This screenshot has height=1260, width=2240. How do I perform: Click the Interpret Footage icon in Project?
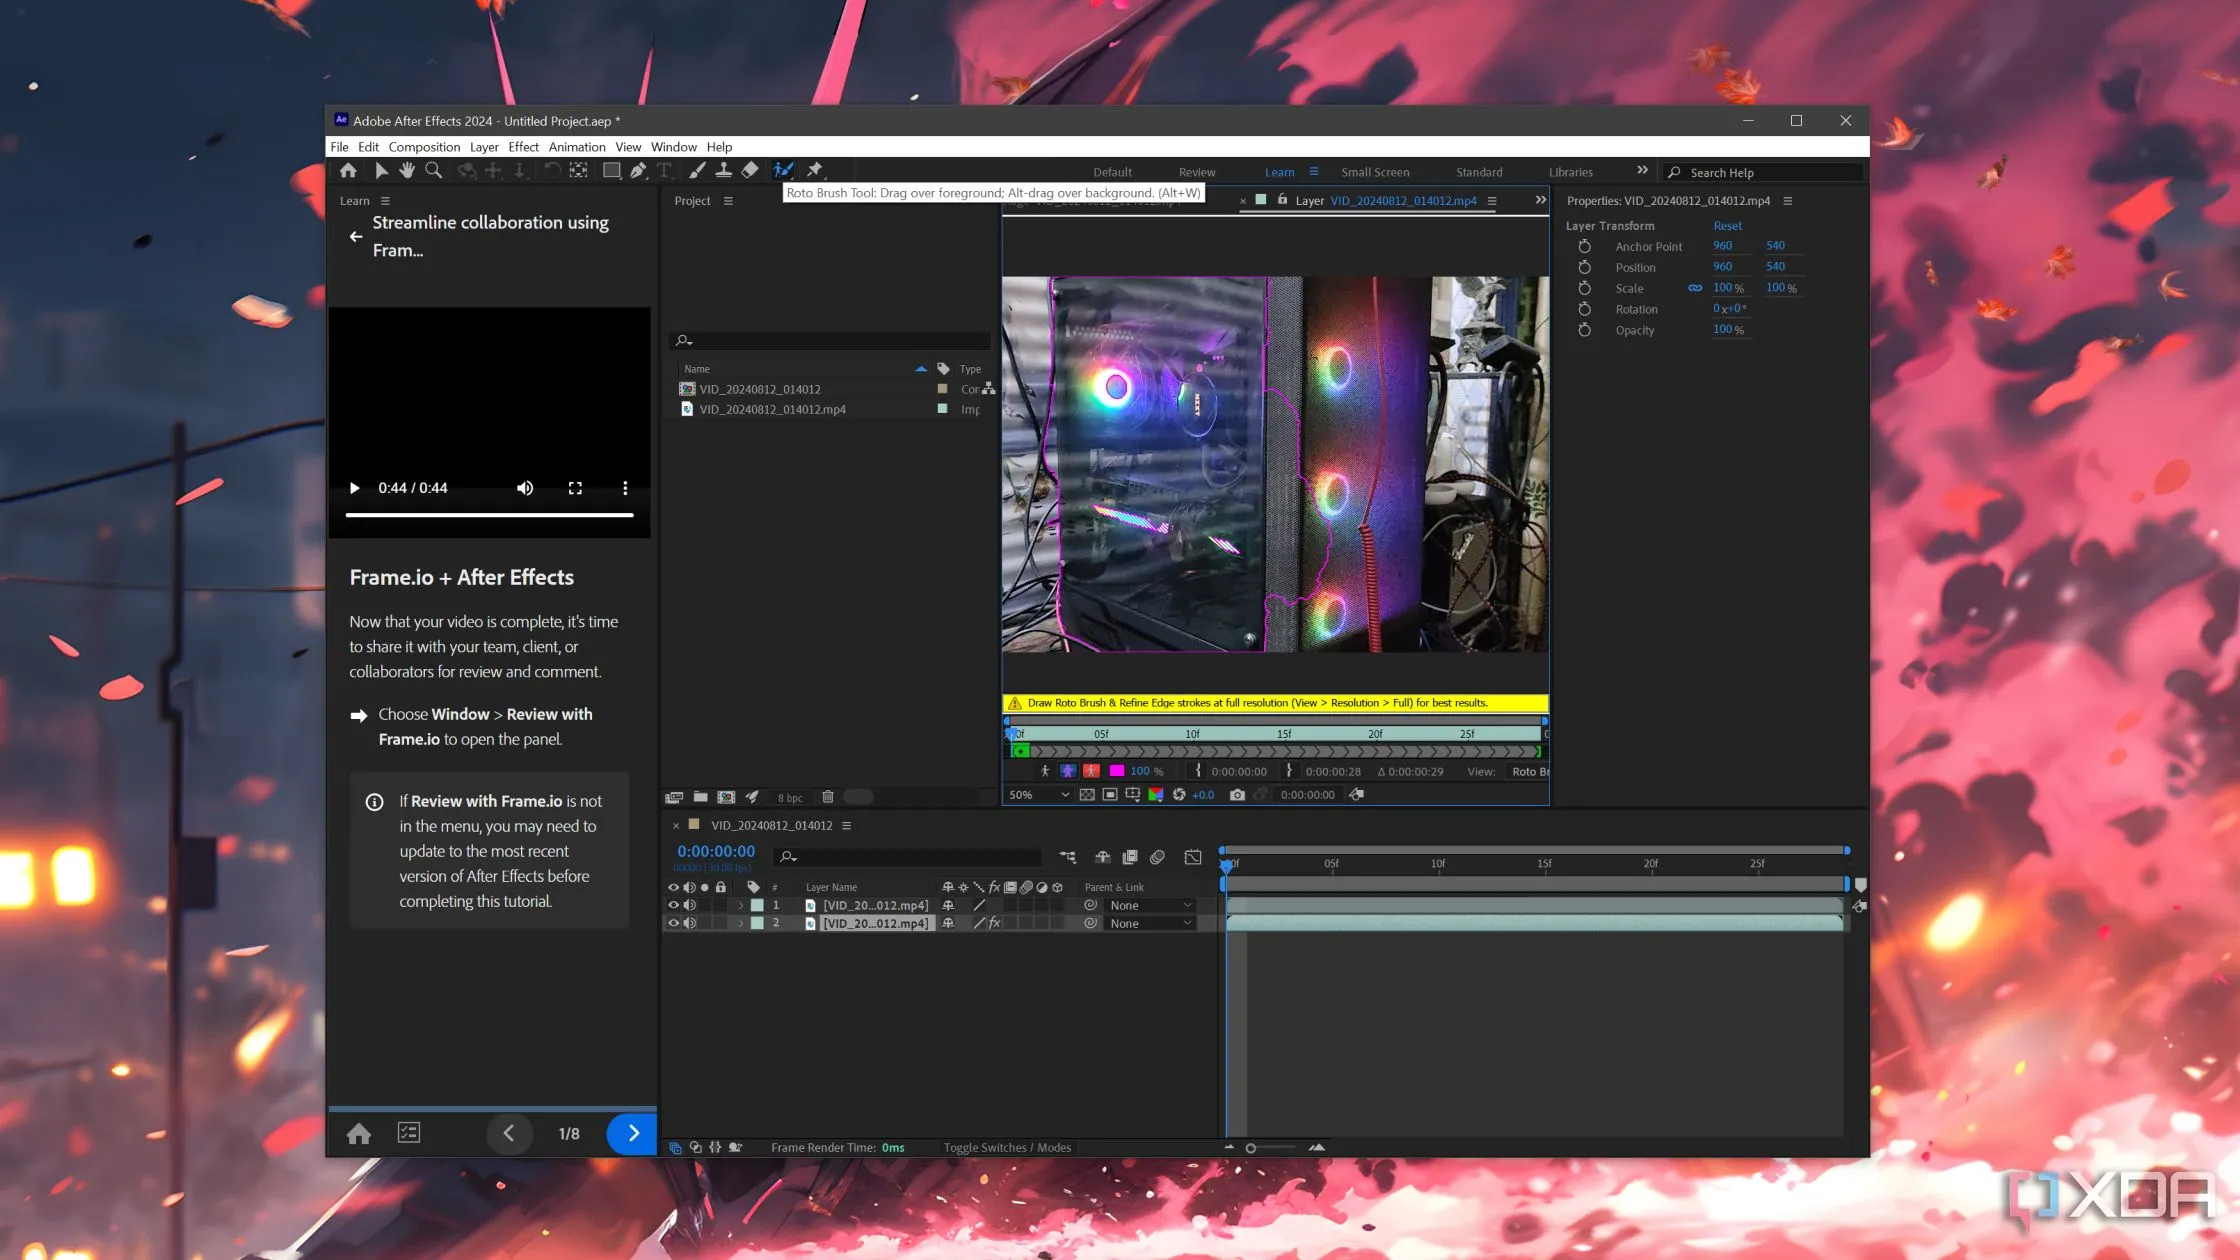(x=674, y=797)
